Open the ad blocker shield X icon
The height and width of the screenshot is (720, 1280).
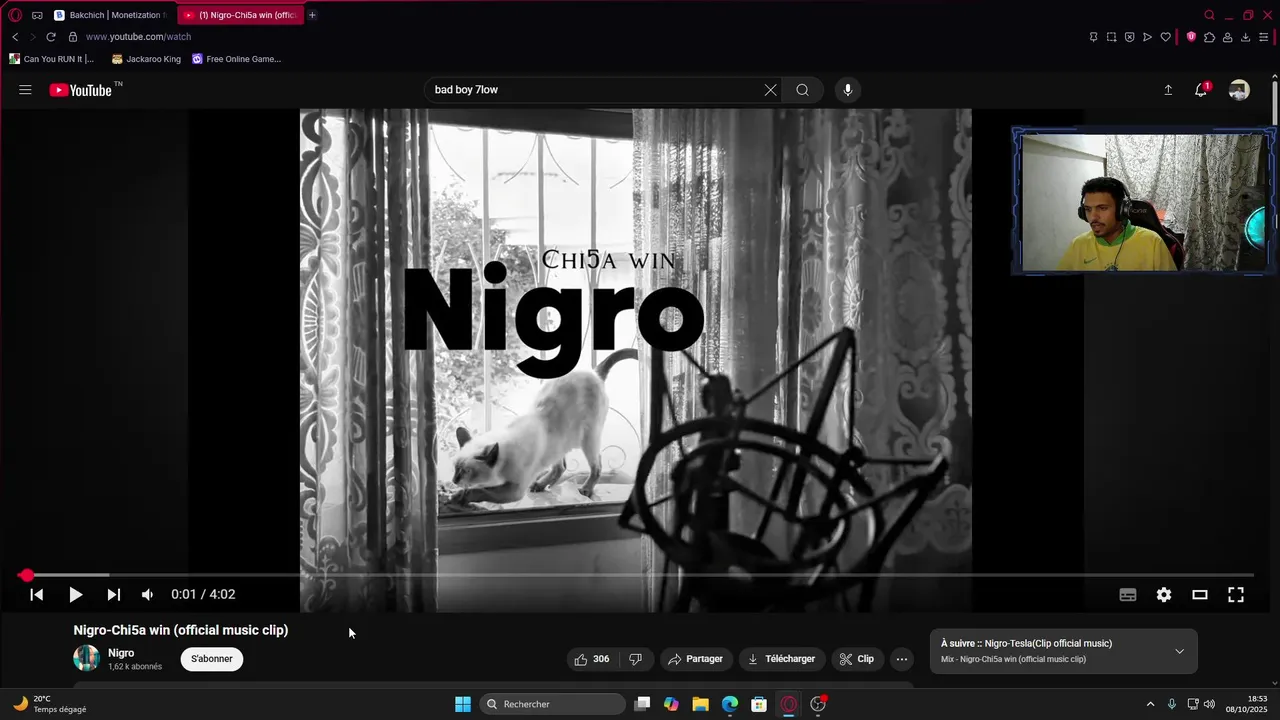pos(1129,37)
